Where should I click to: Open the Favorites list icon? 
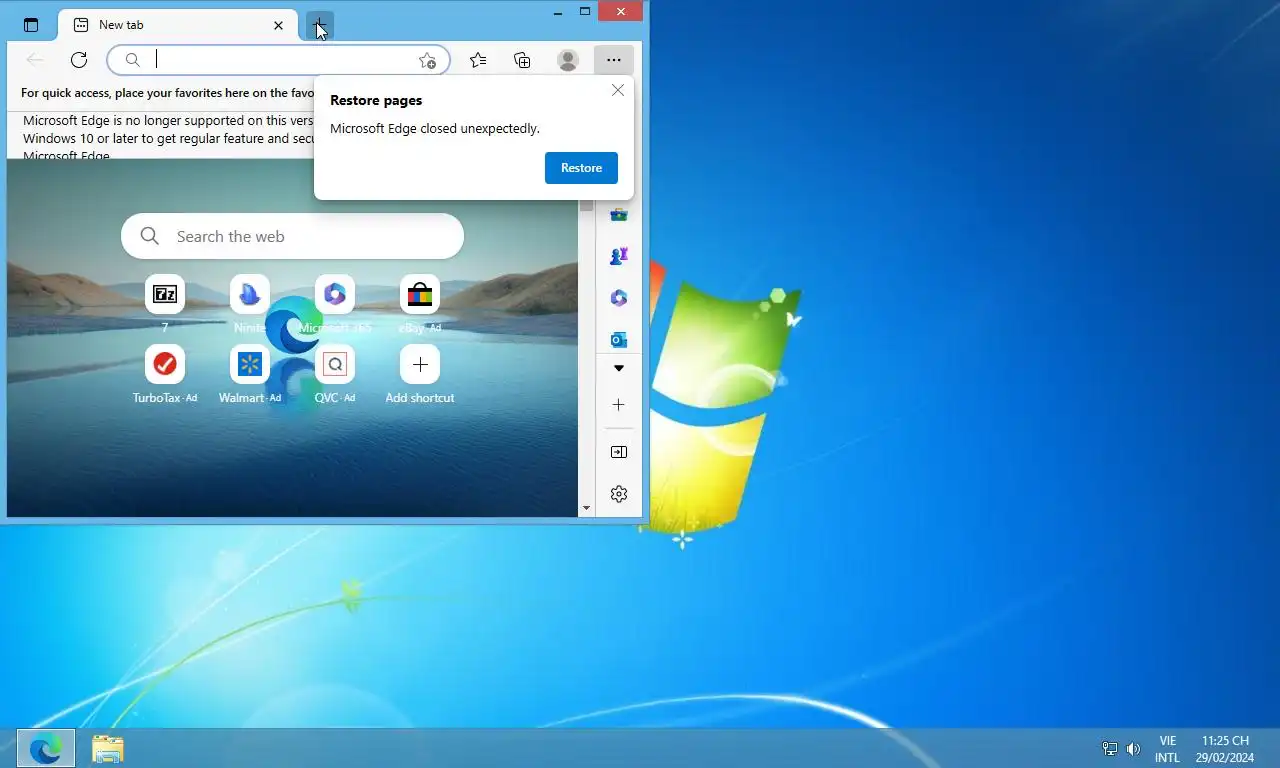coord(478,60)
